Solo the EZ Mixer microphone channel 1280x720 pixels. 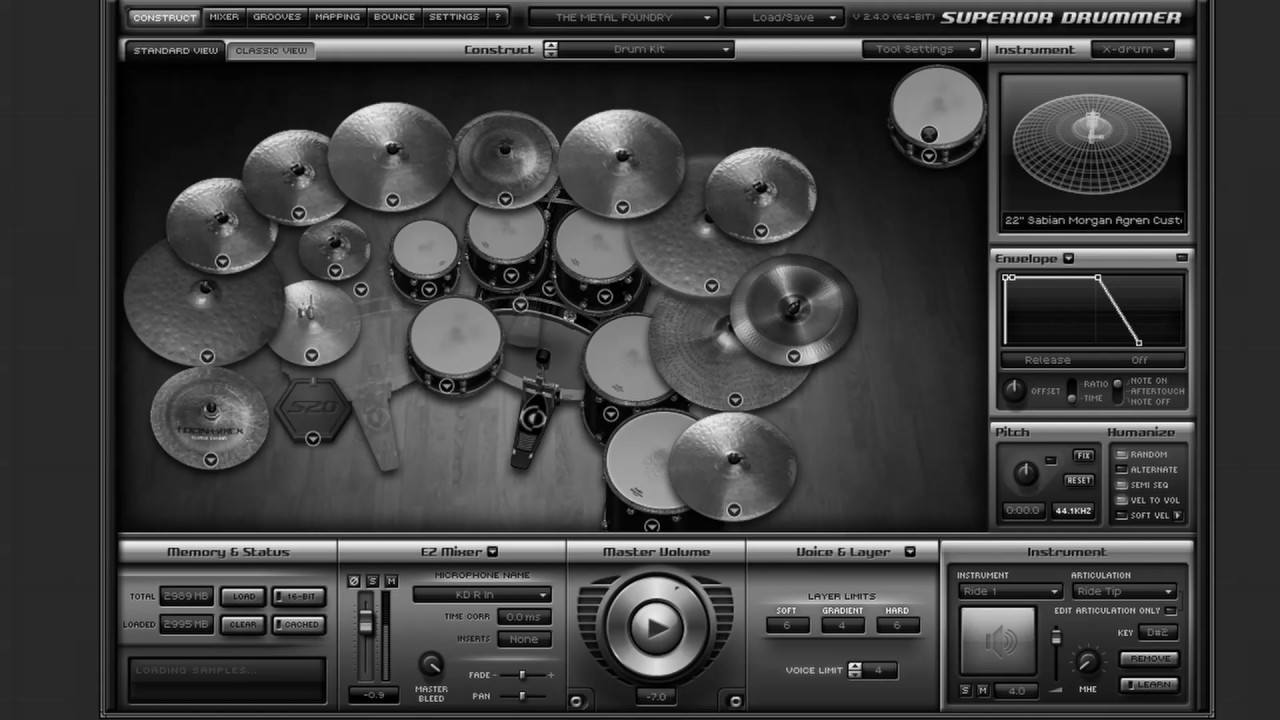tap(372, 581)
